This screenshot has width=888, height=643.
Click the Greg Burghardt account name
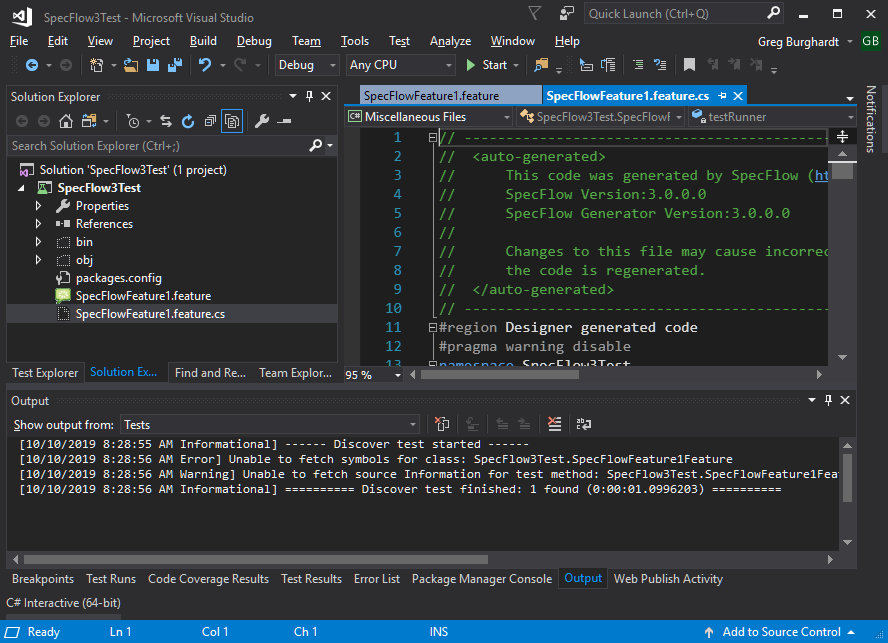tap(798, 42)
